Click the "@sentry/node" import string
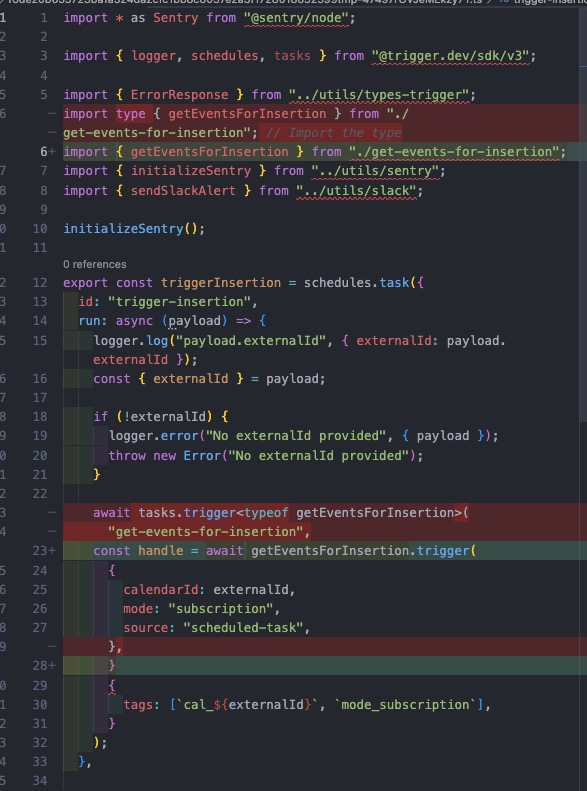587x791 pixels. coord(296,18)
